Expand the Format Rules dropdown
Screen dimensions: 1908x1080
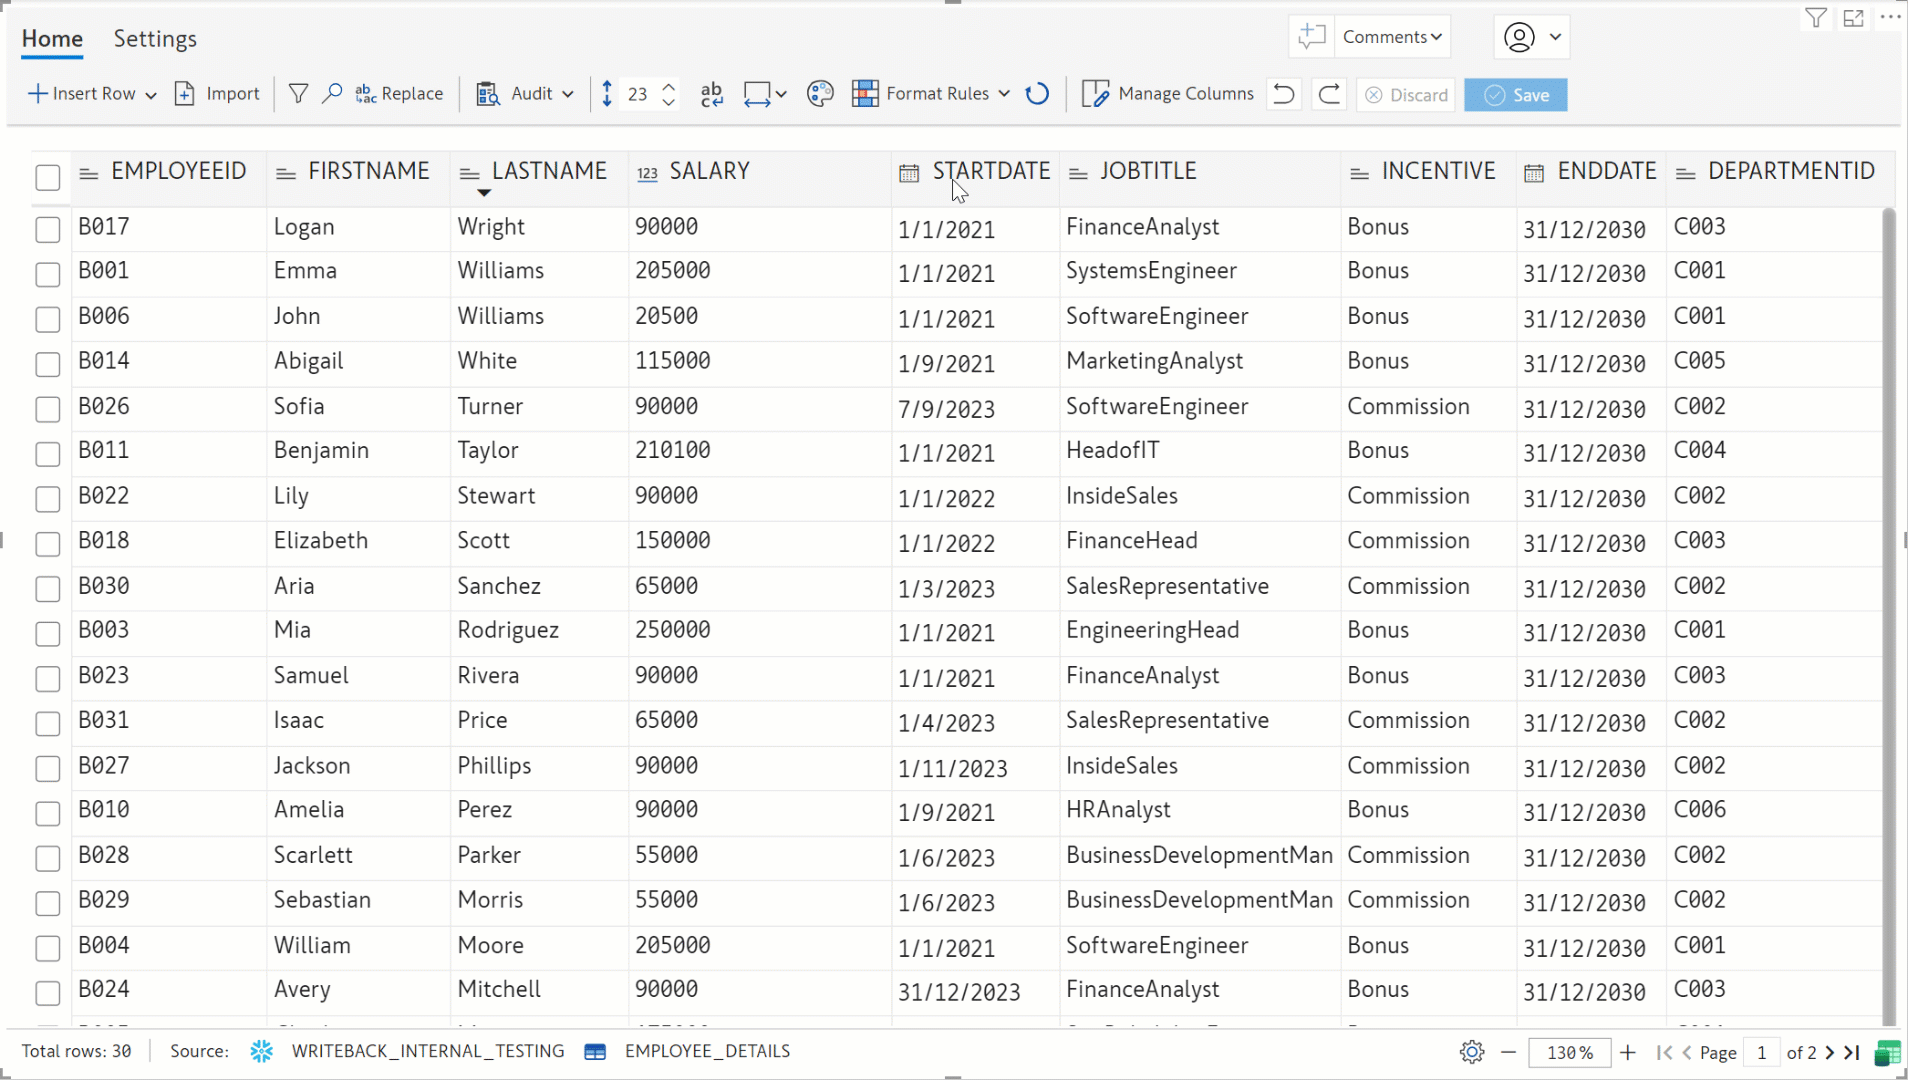point(1004,94)
